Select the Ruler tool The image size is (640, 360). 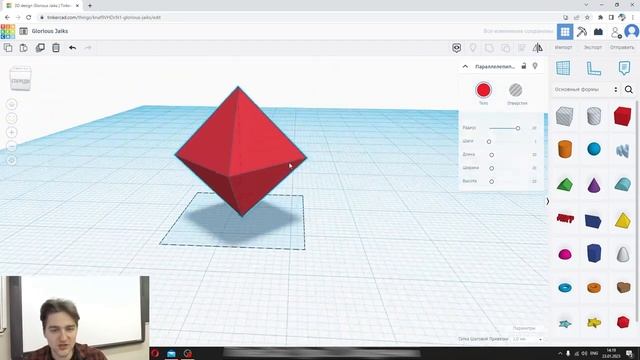(x=593, y=68)
